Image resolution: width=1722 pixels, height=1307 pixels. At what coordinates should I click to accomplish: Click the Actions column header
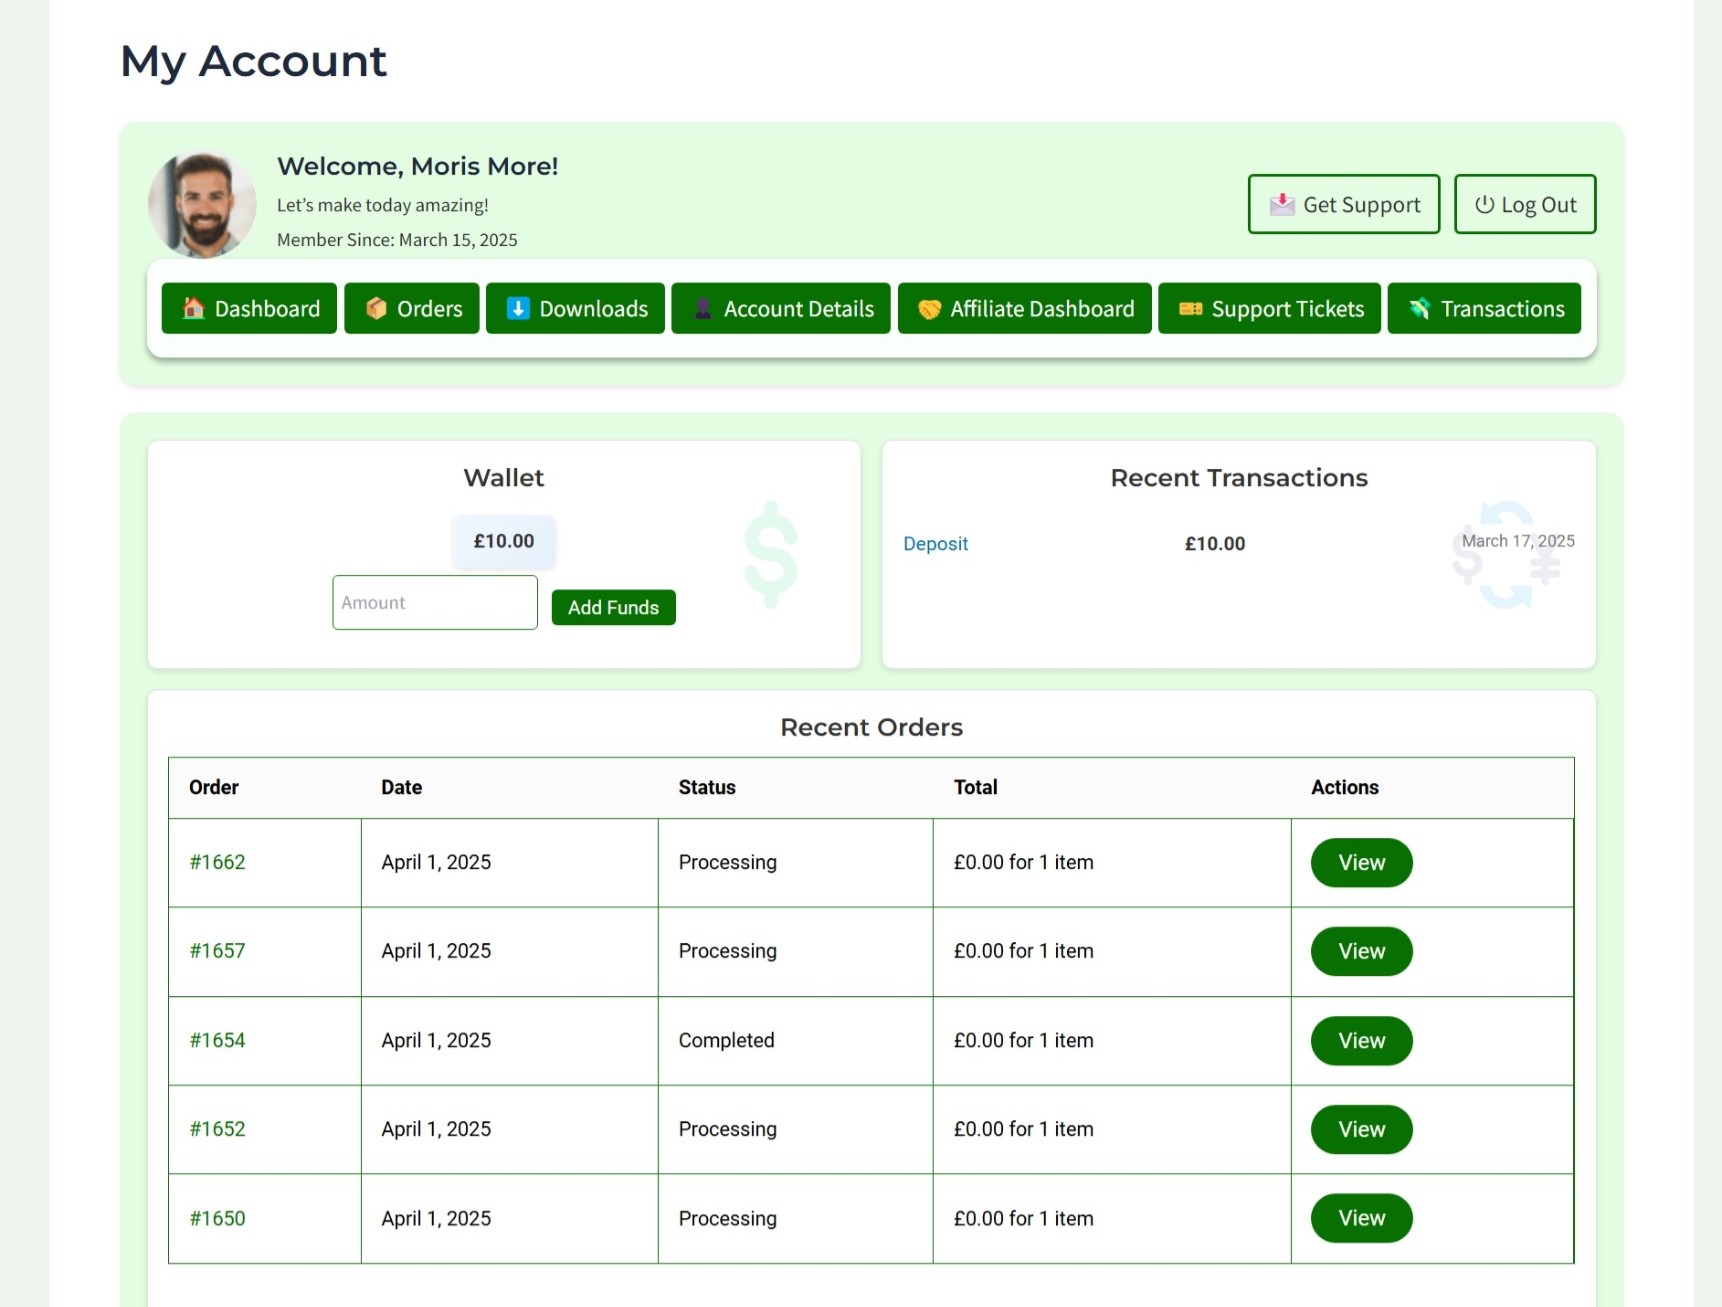1344,787
